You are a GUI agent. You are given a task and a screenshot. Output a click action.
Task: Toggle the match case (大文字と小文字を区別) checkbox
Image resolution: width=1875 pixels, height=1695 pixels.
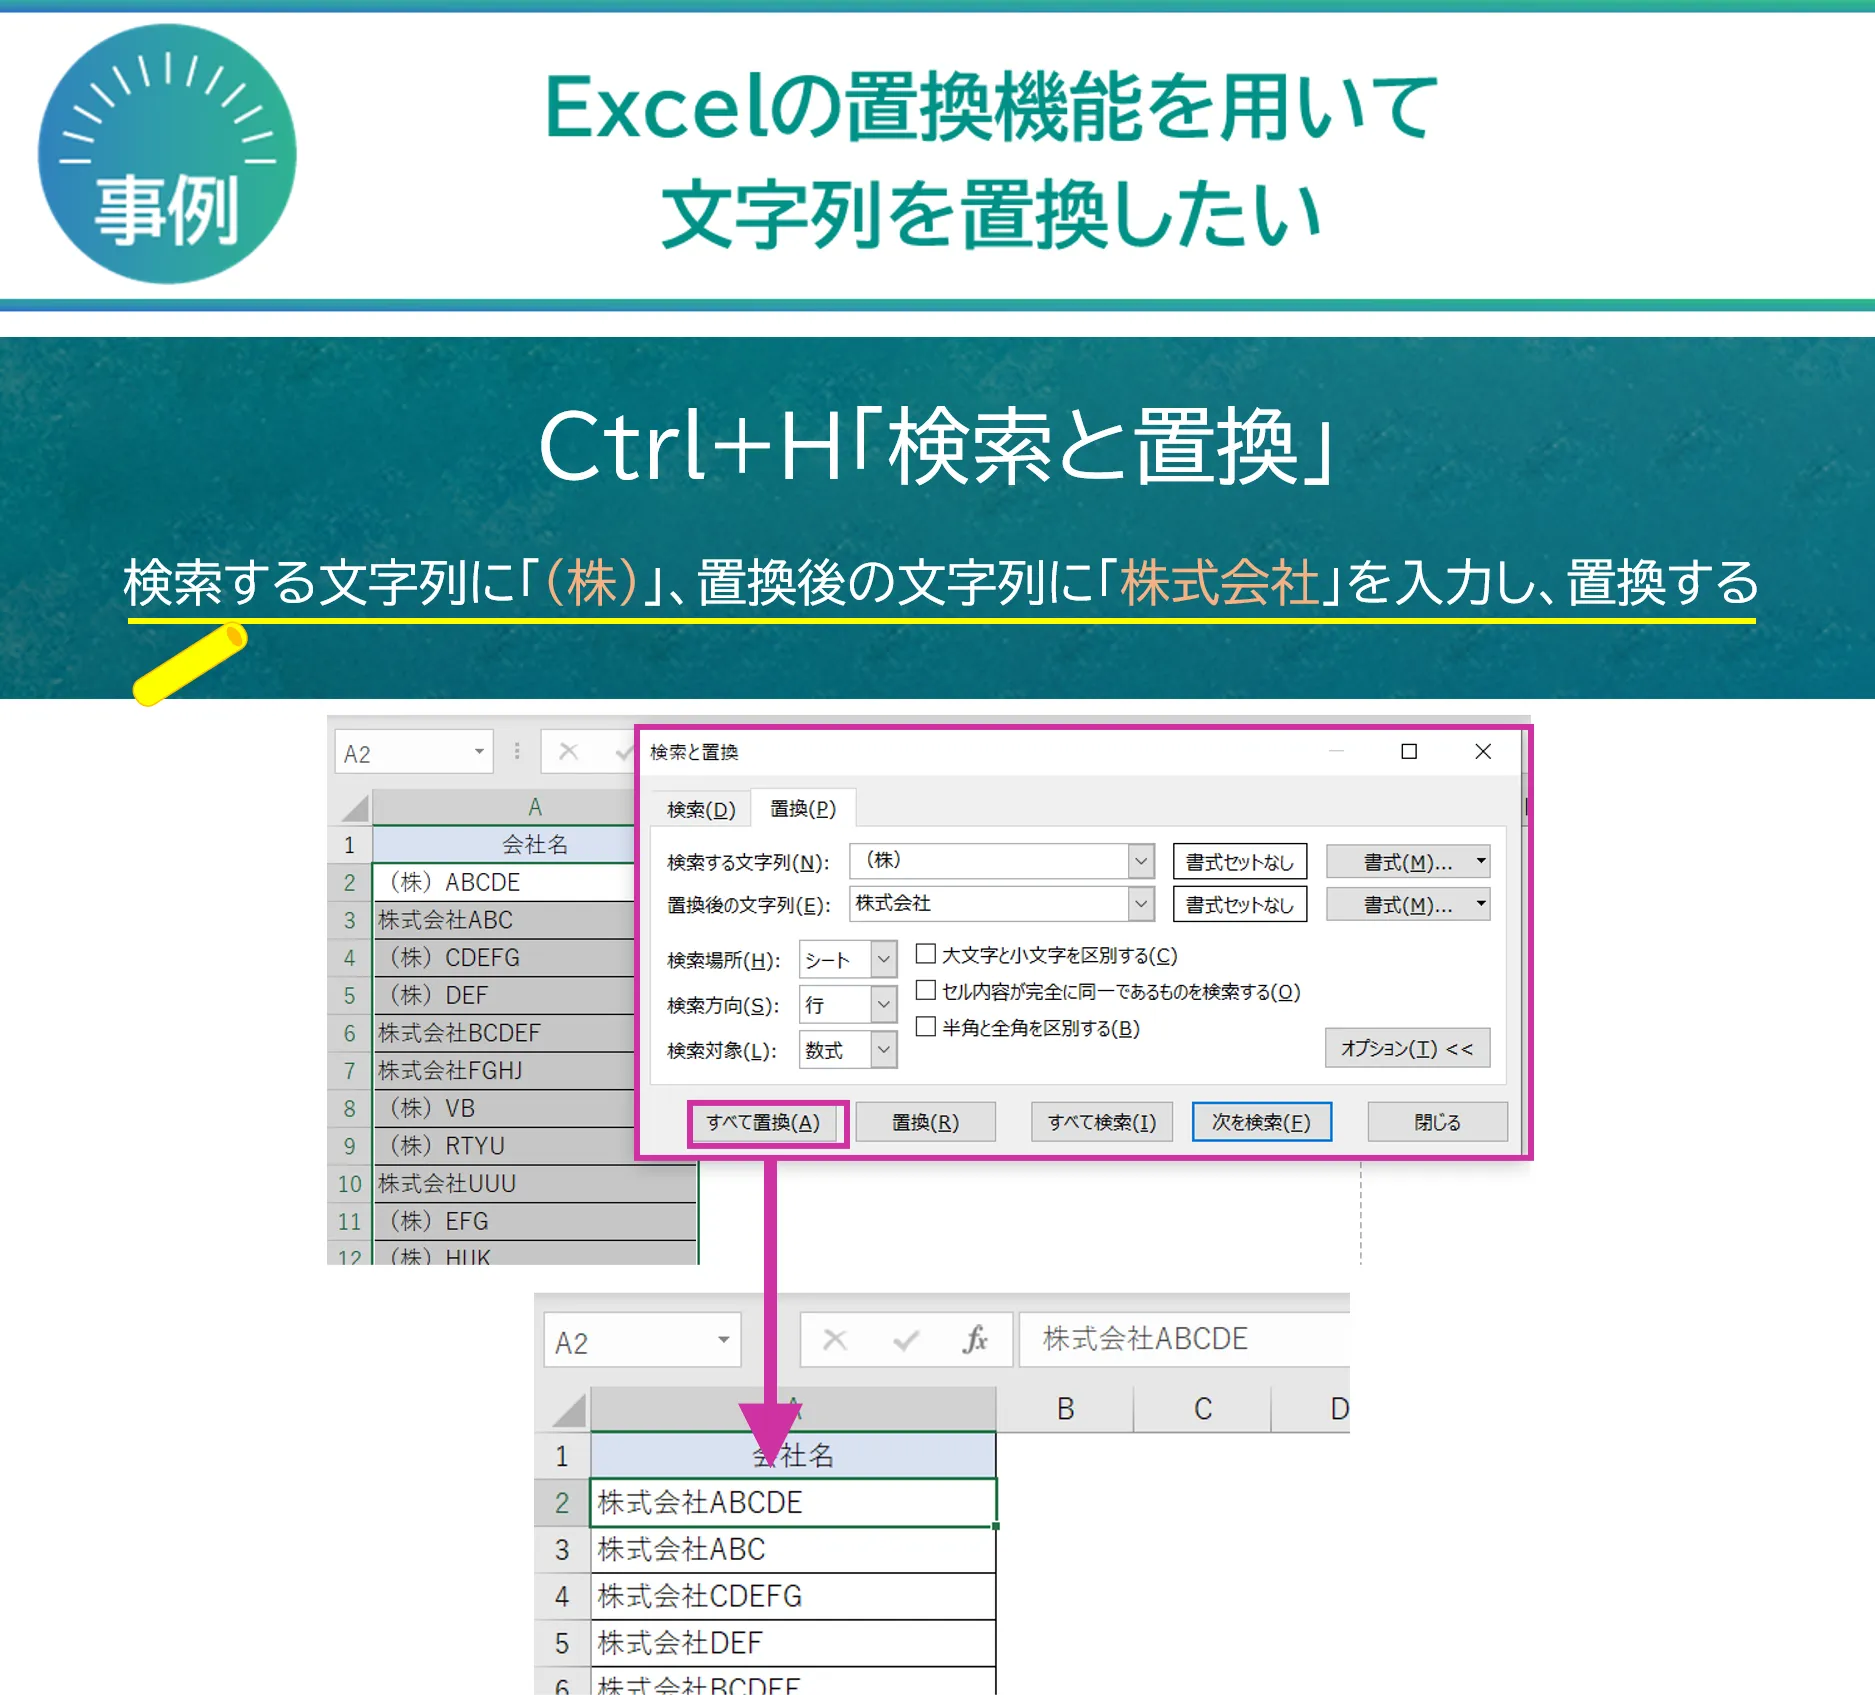pos(926,954)
